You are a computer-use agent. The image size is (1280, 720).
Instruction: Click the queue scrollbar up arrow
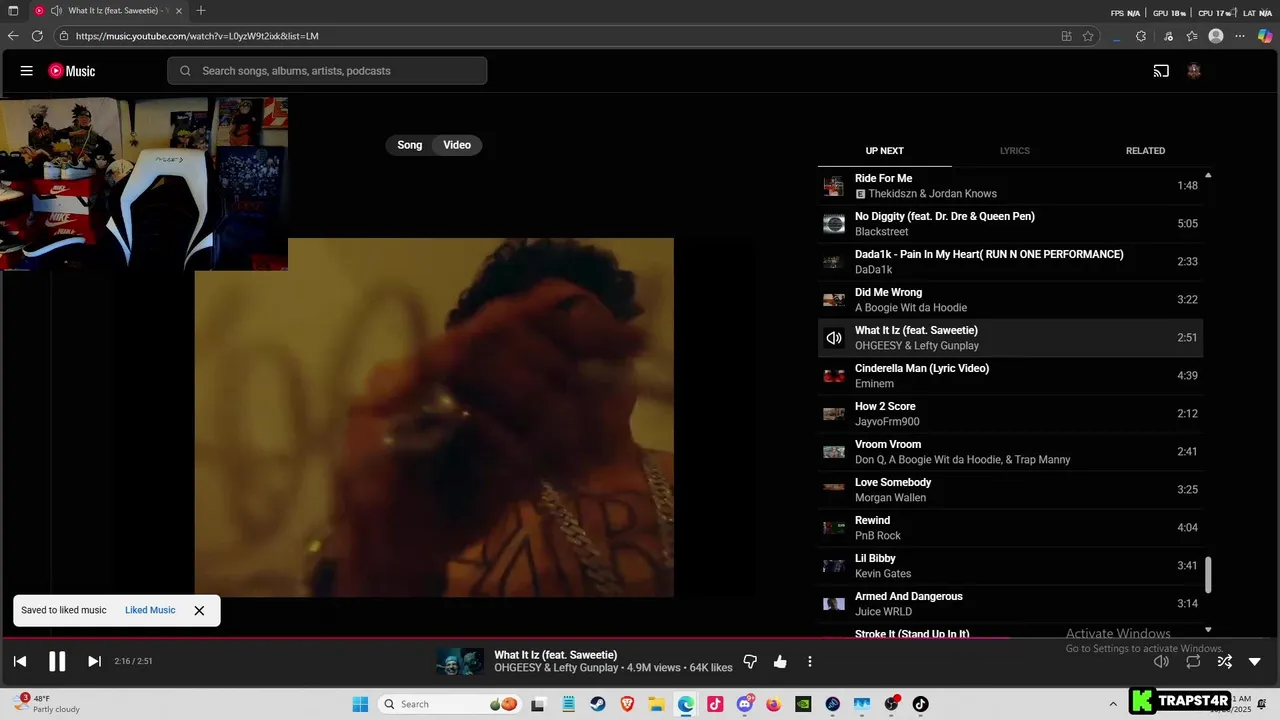coord(1208,175)
